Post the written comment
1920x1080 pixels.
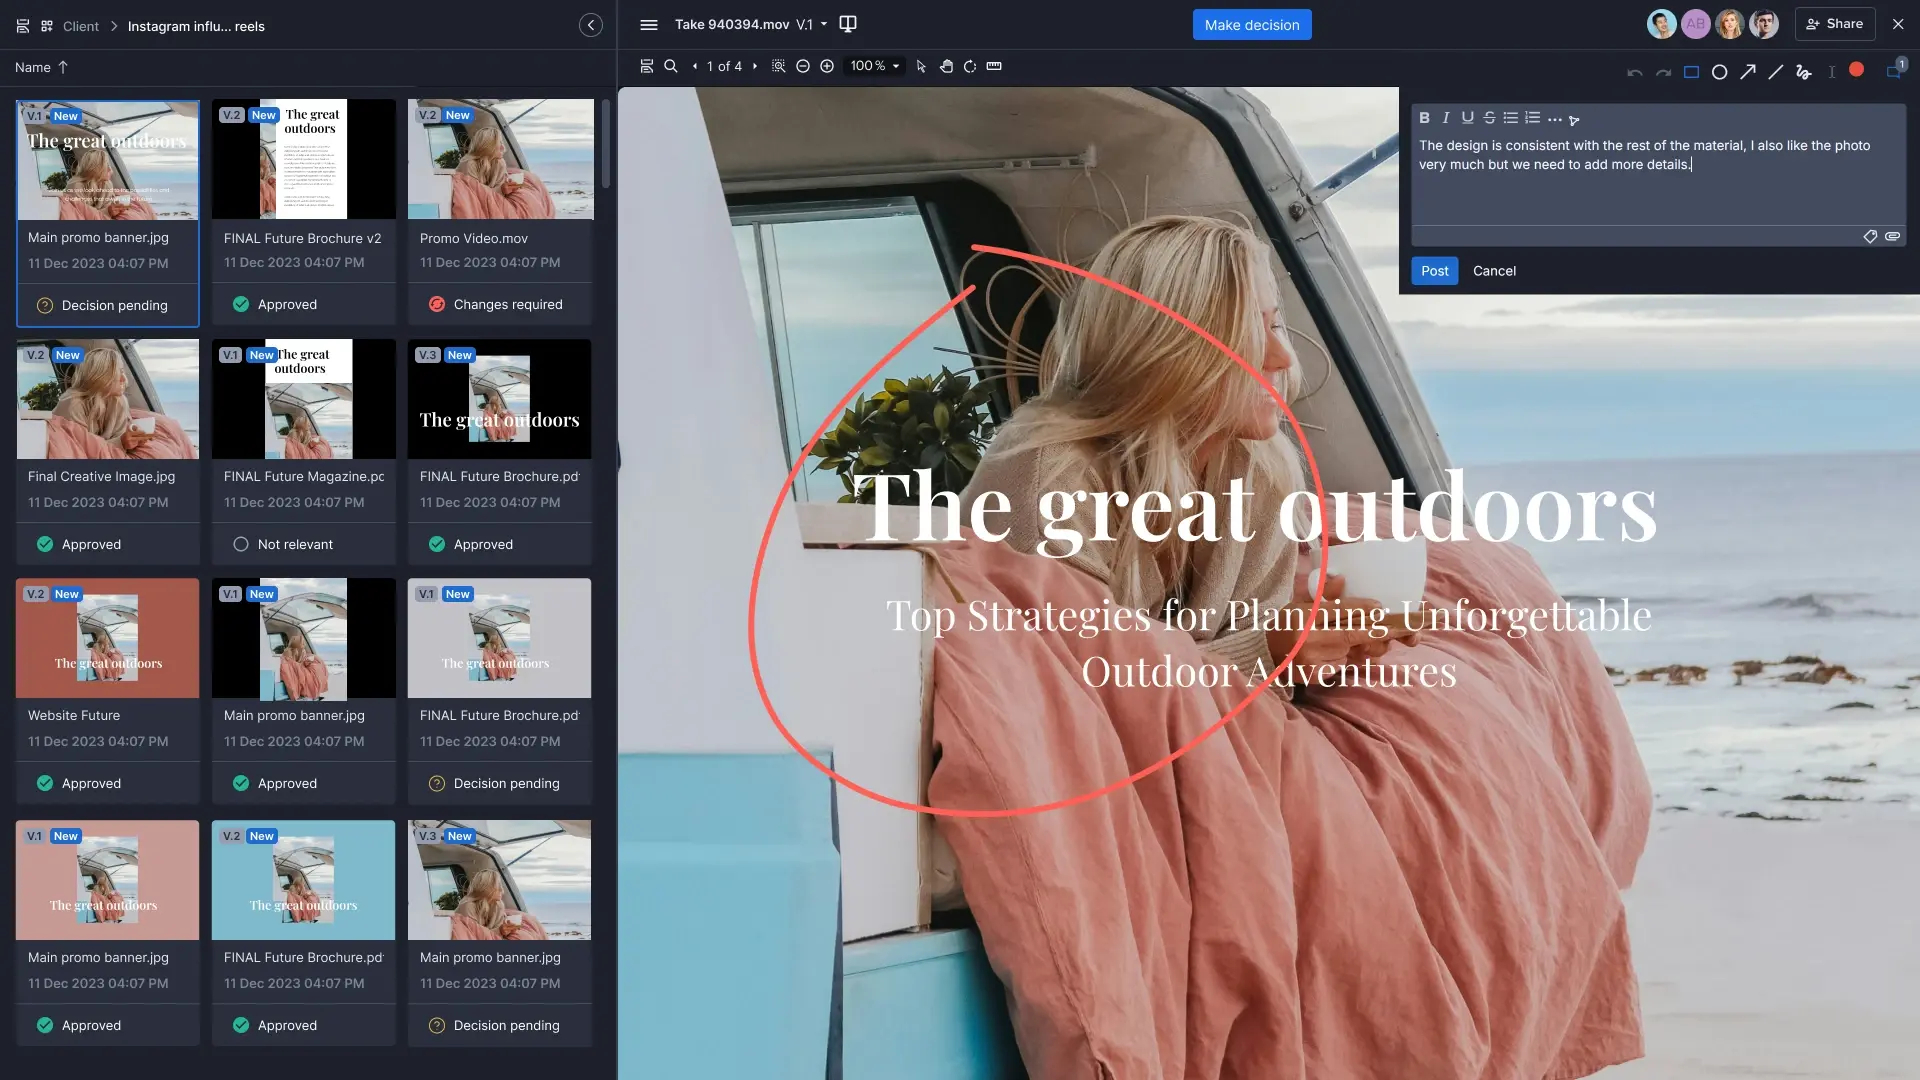point(1434,270)
